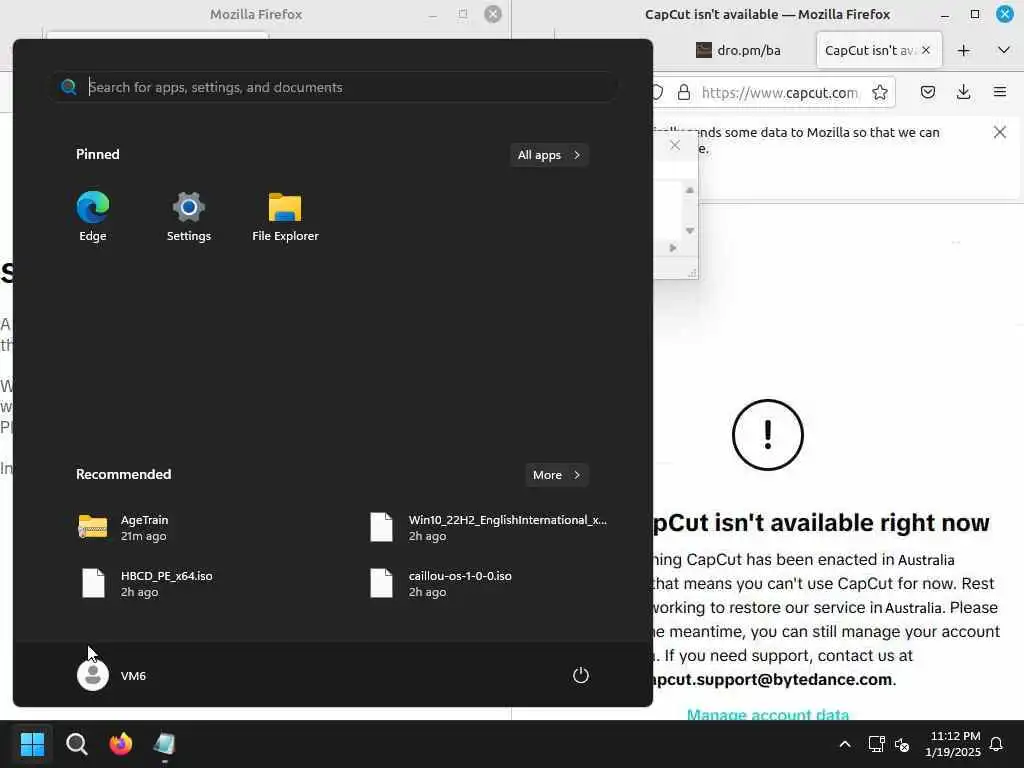Minimize the CapCut Firefox window
Screen dimensions: 1024x768
click(x=945, y=14)
